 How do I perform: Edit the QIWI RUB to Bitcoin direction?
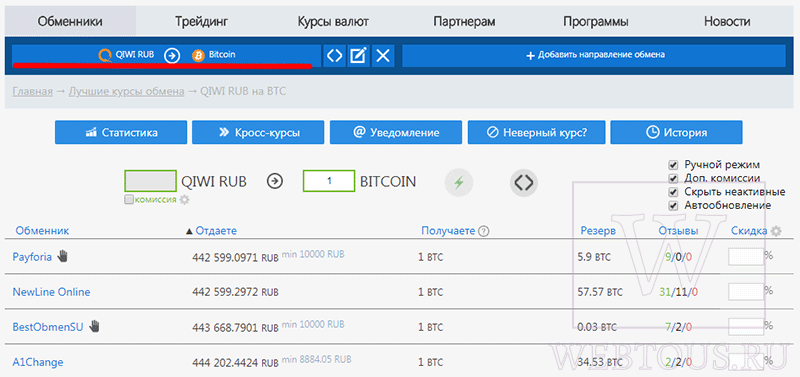coord(359,56)
